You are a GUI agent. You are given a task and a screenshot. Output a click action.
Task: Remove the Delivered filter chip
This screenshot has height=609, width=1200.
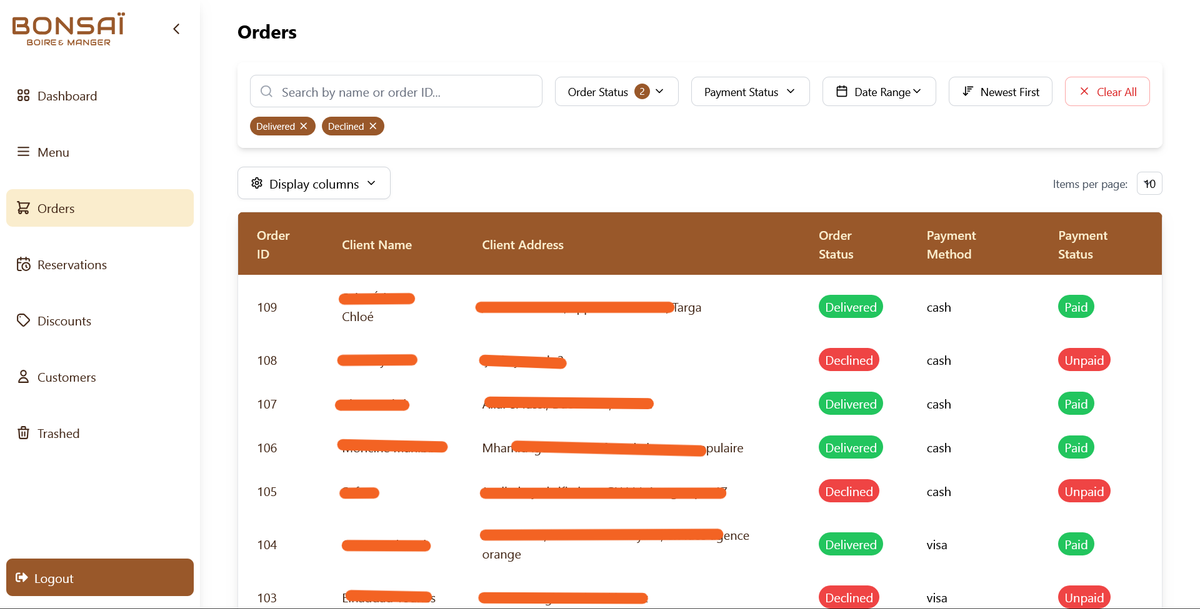coord(304,126)
